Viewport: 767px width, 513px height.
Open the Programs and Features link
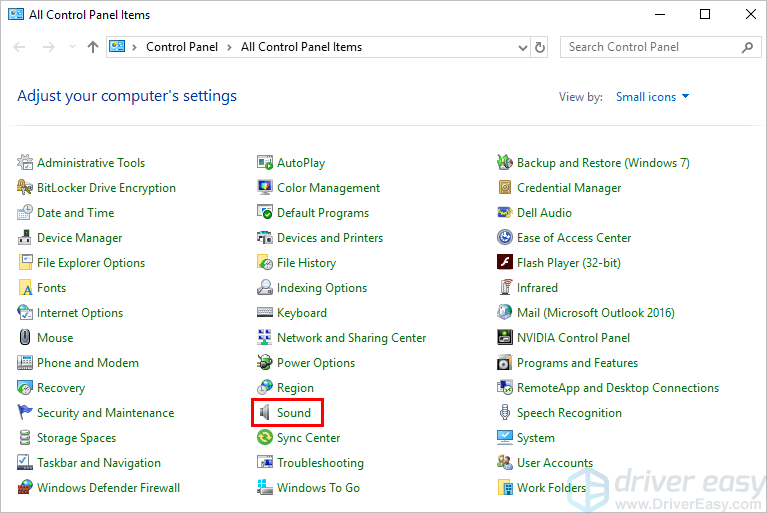pyautogui.click(x=577, y=363)
